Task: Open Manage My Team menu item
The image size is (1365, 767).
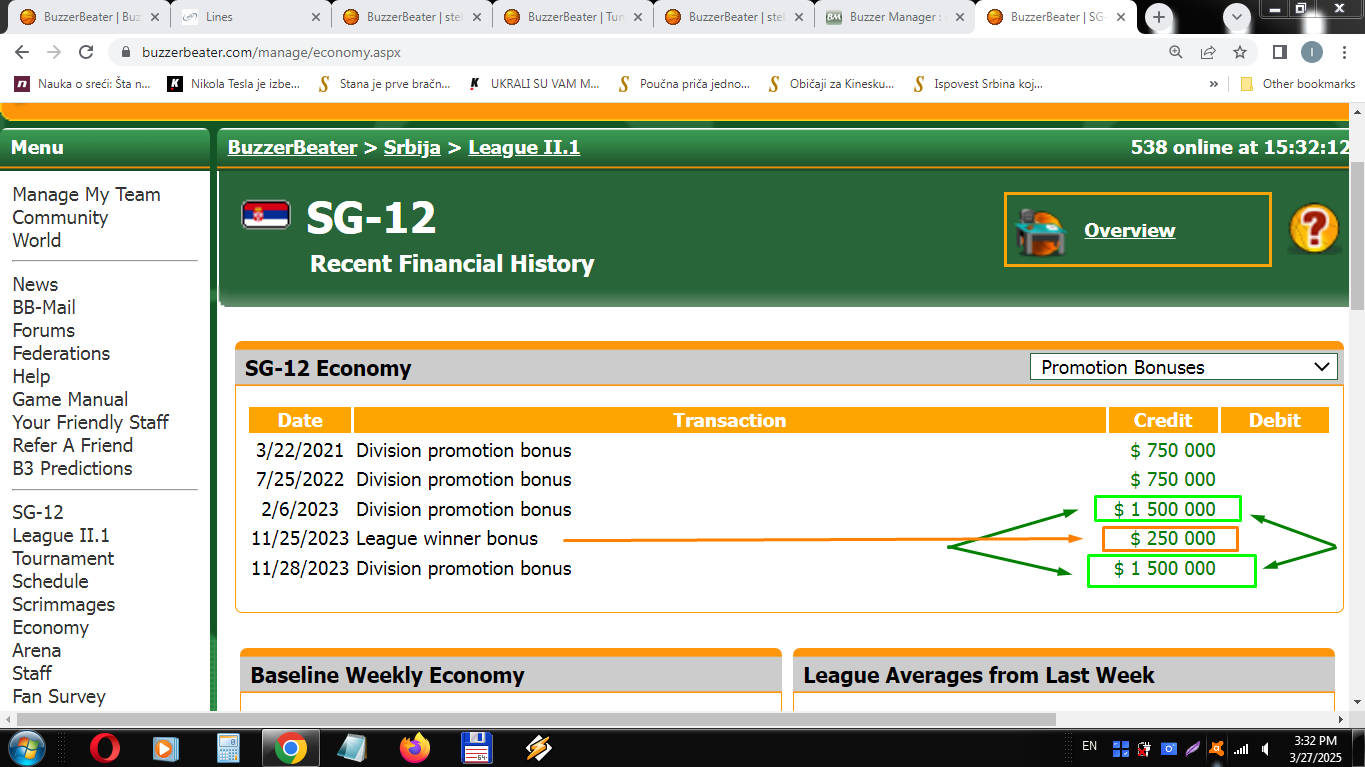Action: 86,194
